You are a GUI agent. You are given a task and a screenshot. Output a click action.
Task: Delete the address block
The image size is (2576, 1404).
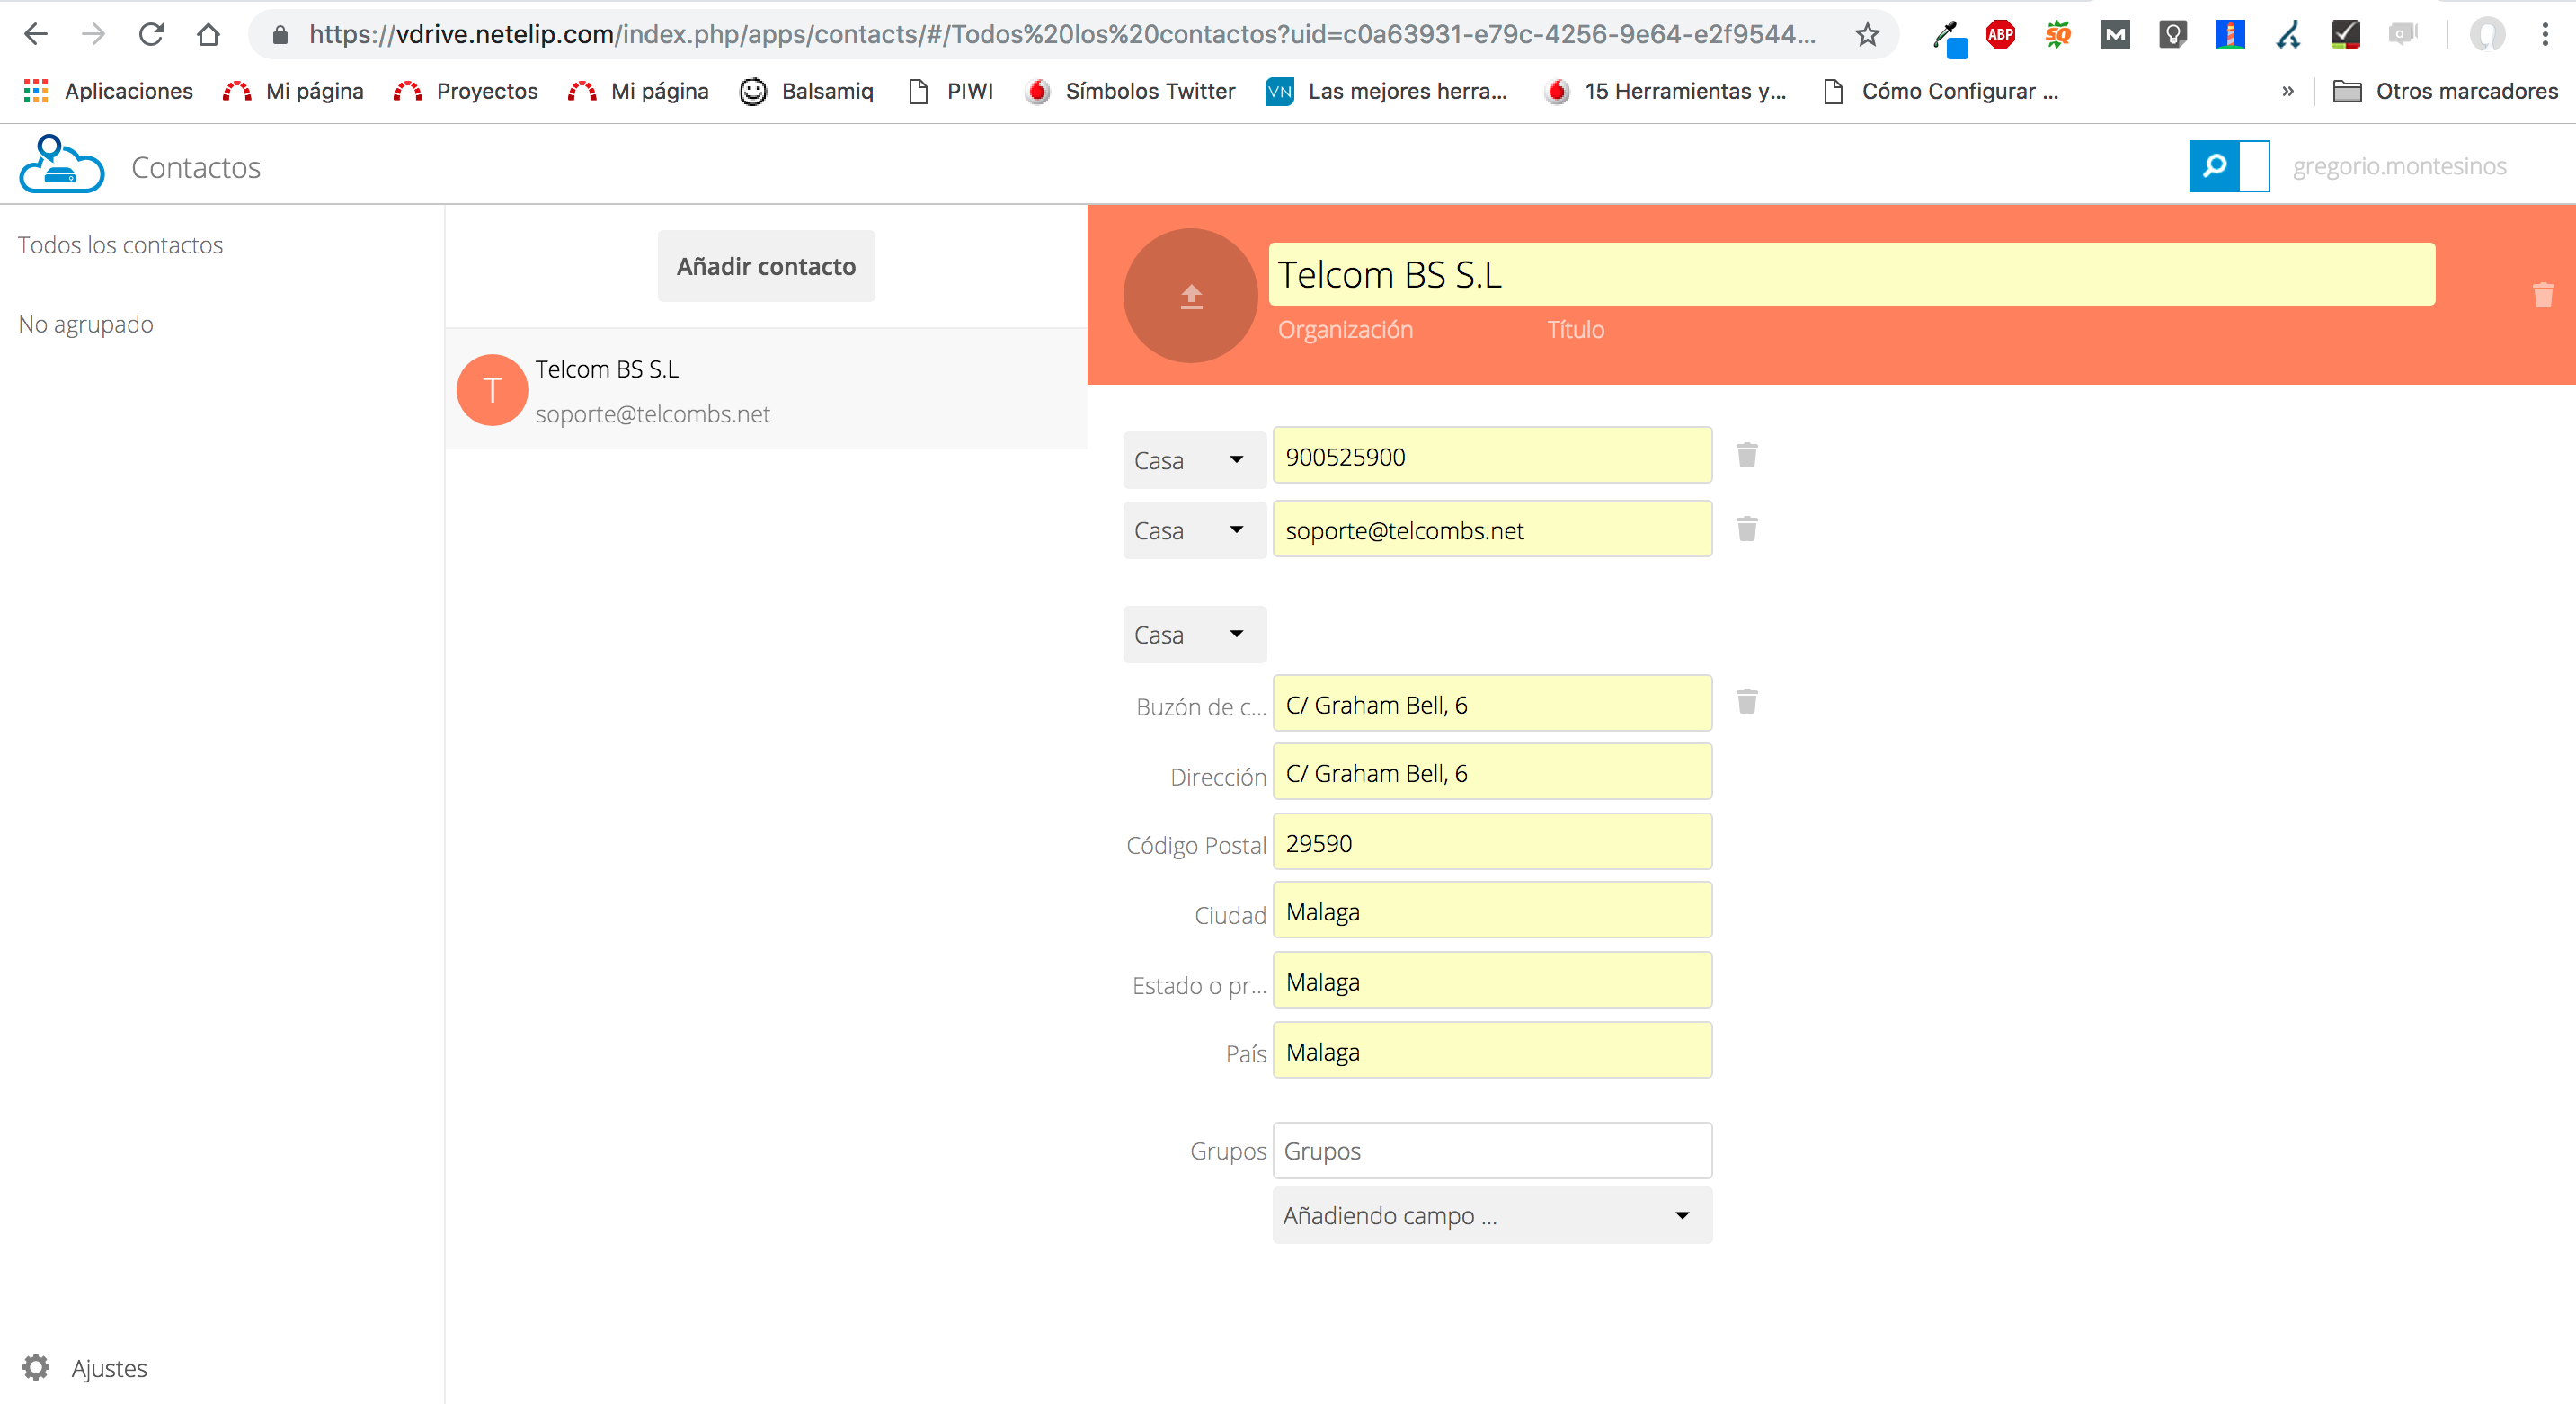click(1746, 701)
